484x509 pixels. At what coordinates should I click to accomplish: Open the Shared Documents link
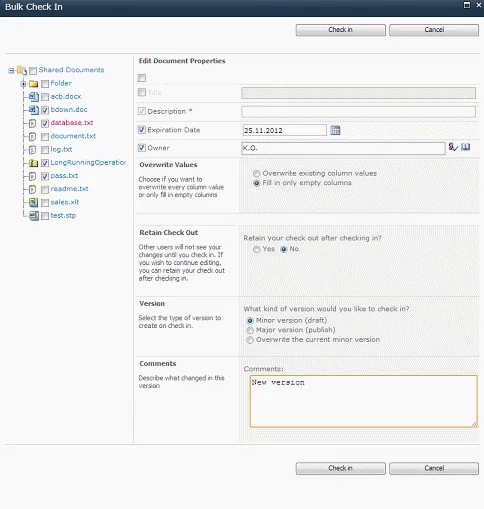tap(71, 70)
